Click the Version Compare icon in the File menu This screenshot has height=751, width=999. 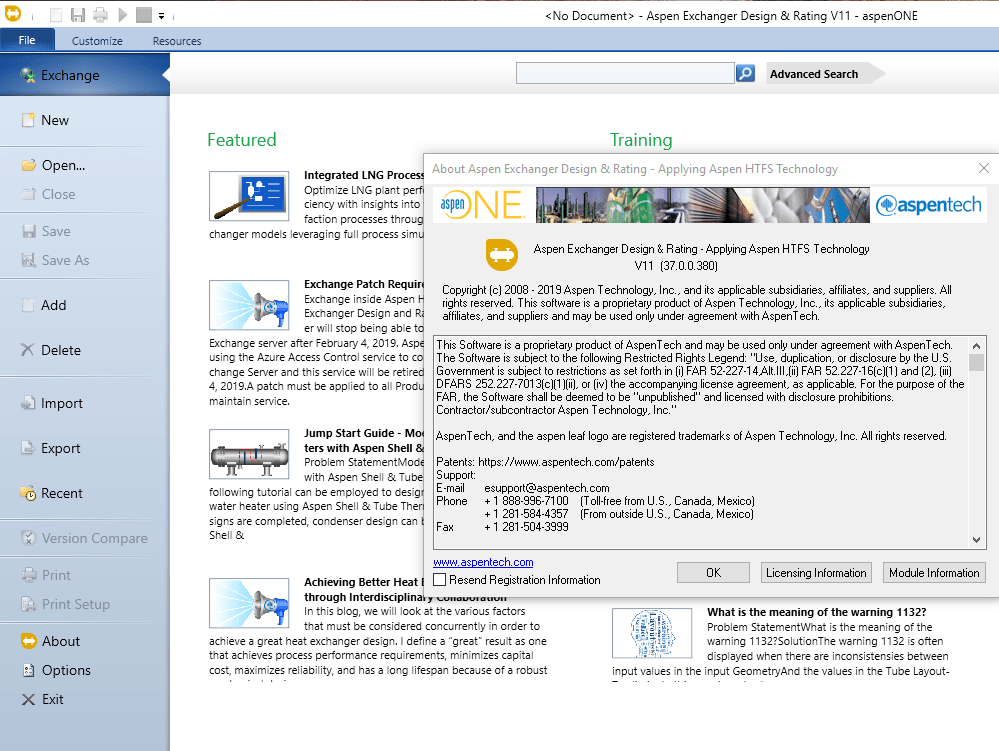28,538
